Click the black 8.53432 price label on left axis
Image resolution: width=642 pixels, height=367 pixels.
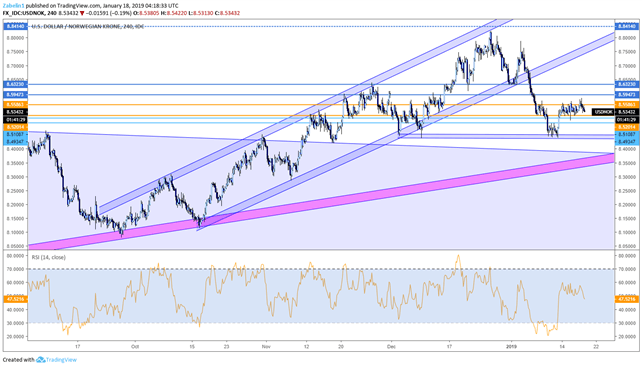(x=16, y=112)
